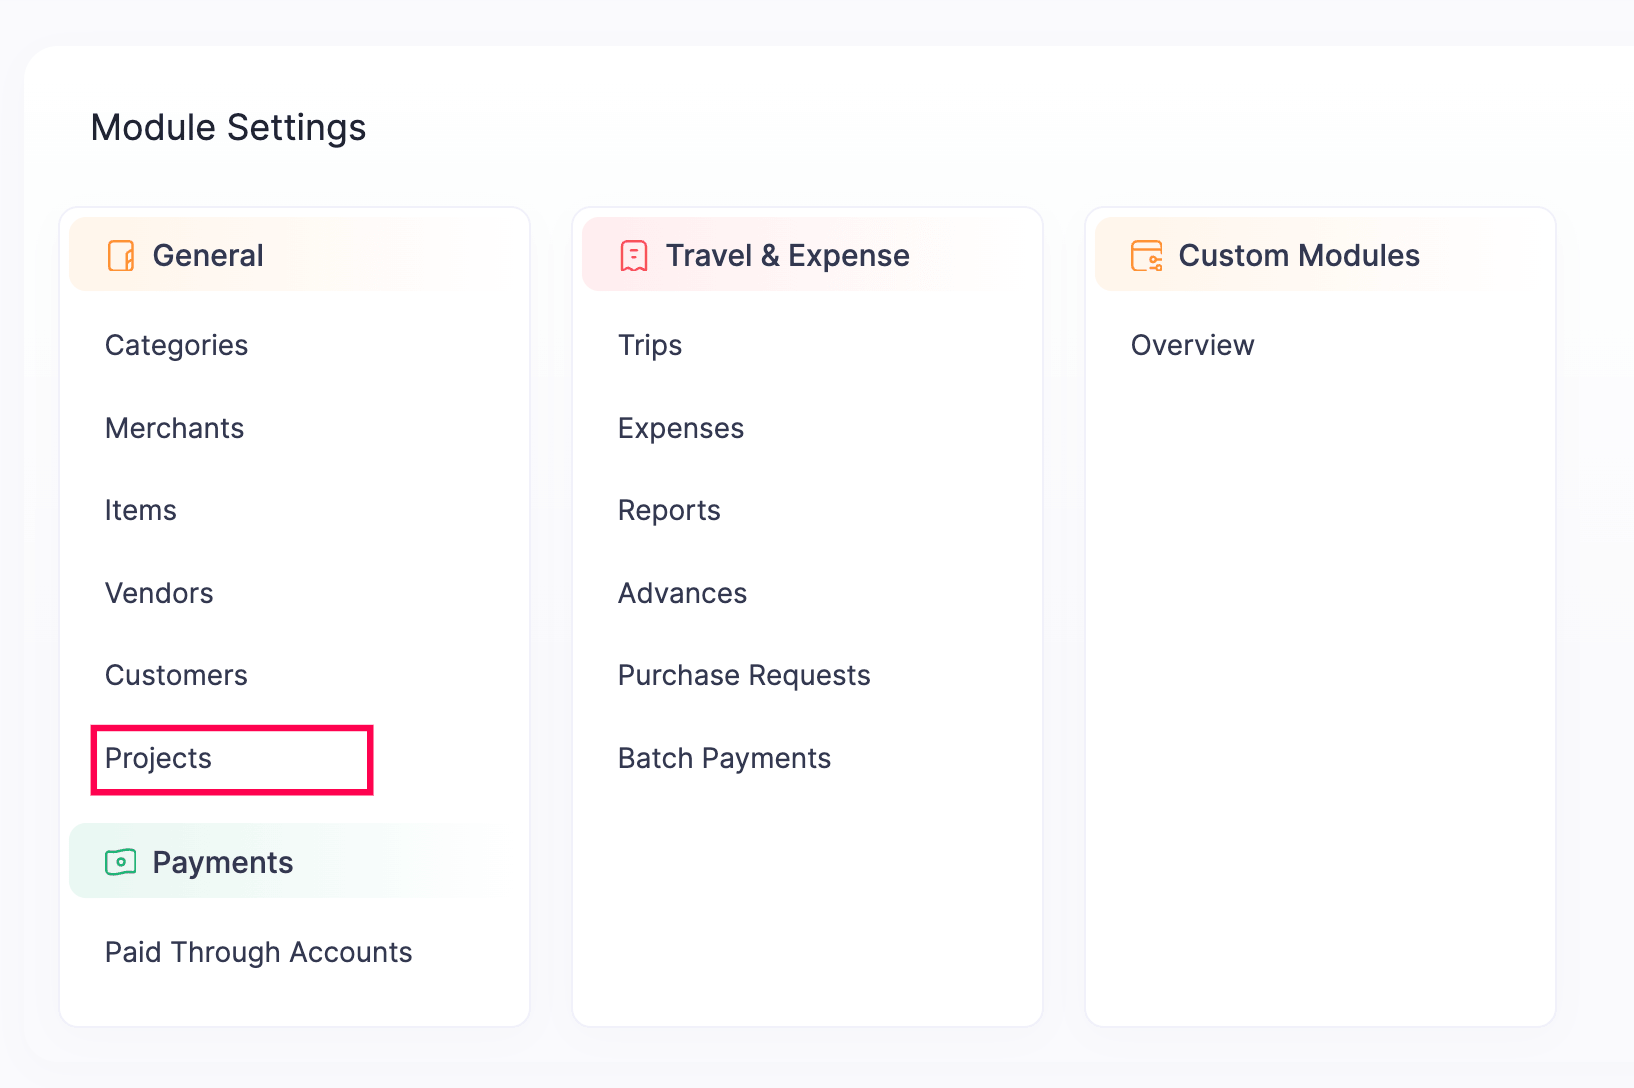
Task: Open Trips module settings
Action: 650,345
